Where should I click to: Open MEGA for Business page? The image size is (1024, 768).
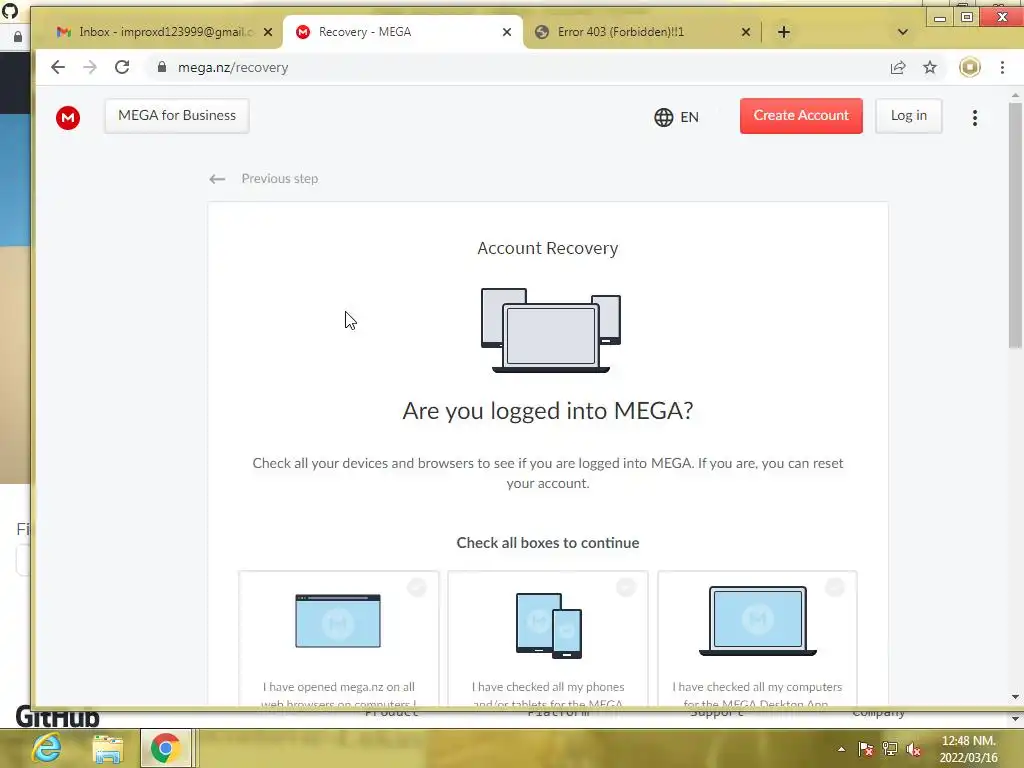(177, 116)
